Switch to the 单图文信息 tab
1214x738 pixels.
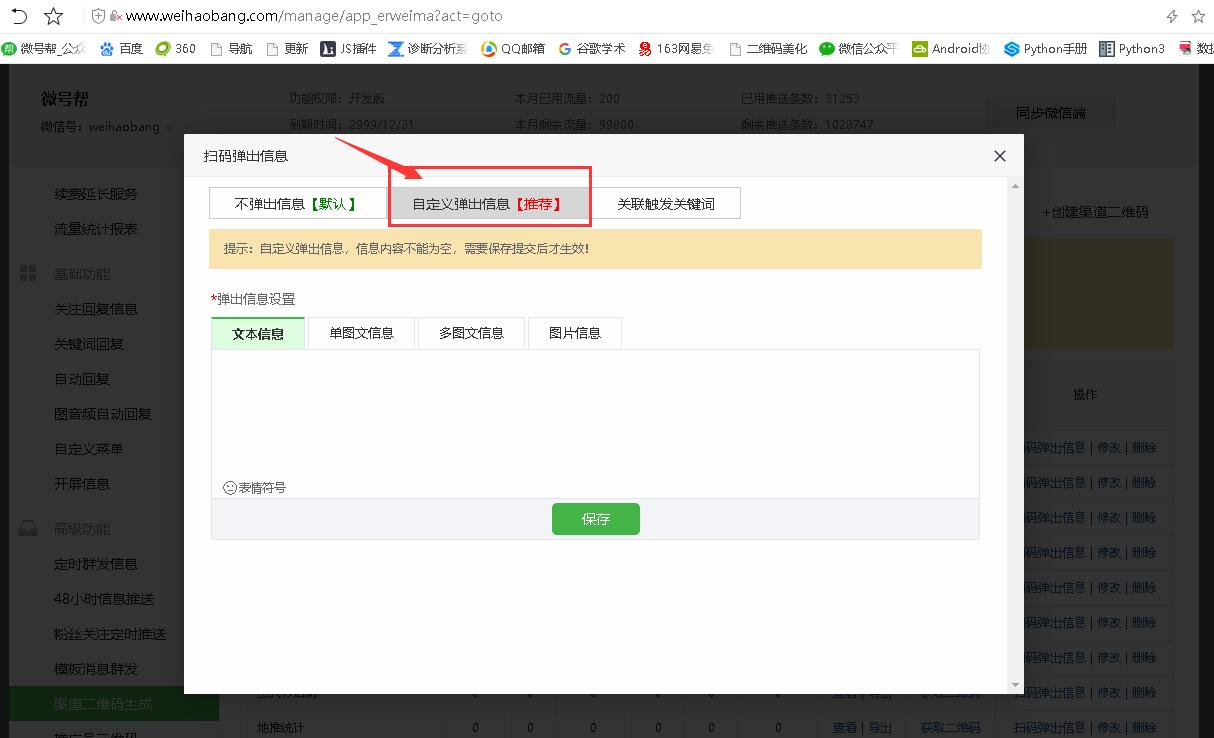tap(361, 333)
